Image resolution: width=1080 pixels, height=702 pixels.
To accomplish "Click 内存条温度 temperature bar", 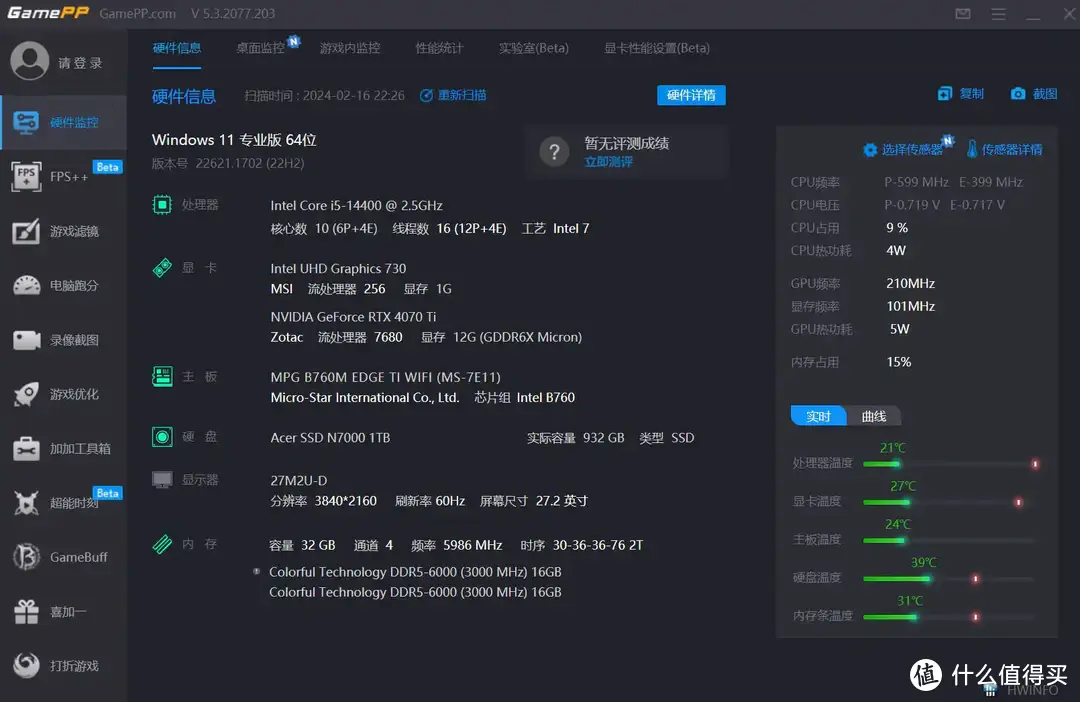I will tap(951, 617).
